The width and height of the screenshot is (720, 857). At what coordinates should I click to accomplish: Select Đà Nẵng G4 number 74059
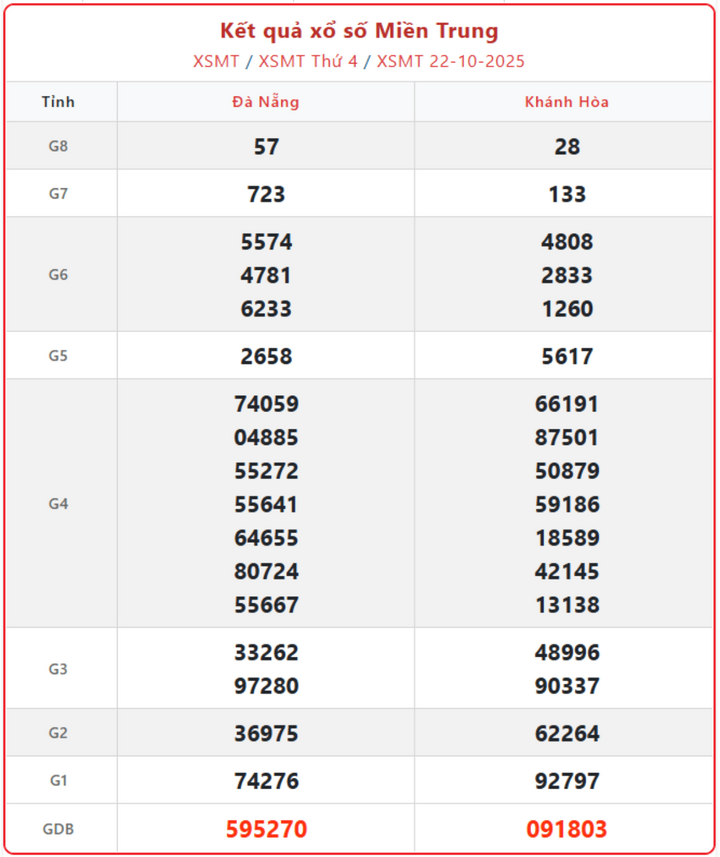pyautogui.click(x=266, y=404)
